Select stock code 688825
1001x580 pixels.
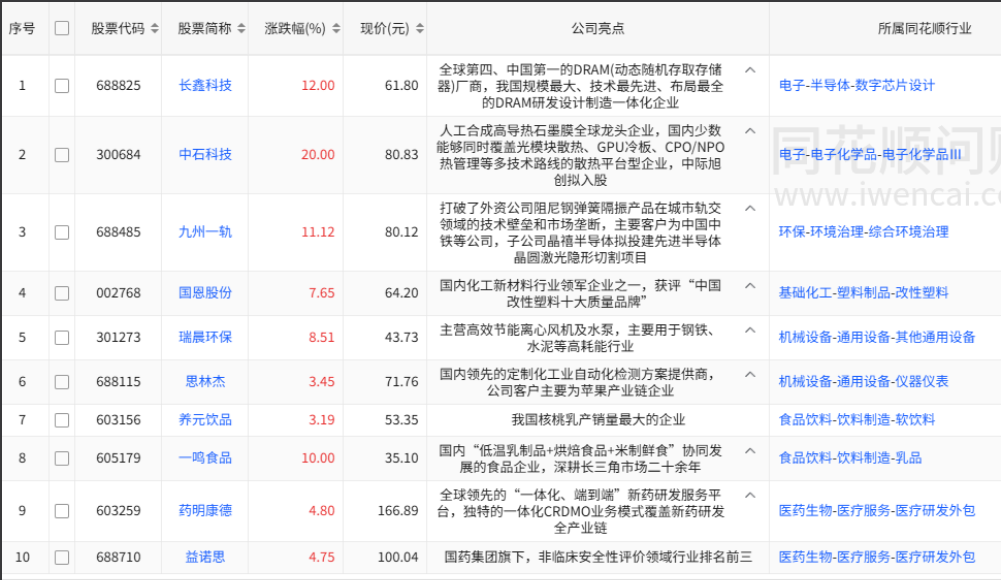coord(118,86)
